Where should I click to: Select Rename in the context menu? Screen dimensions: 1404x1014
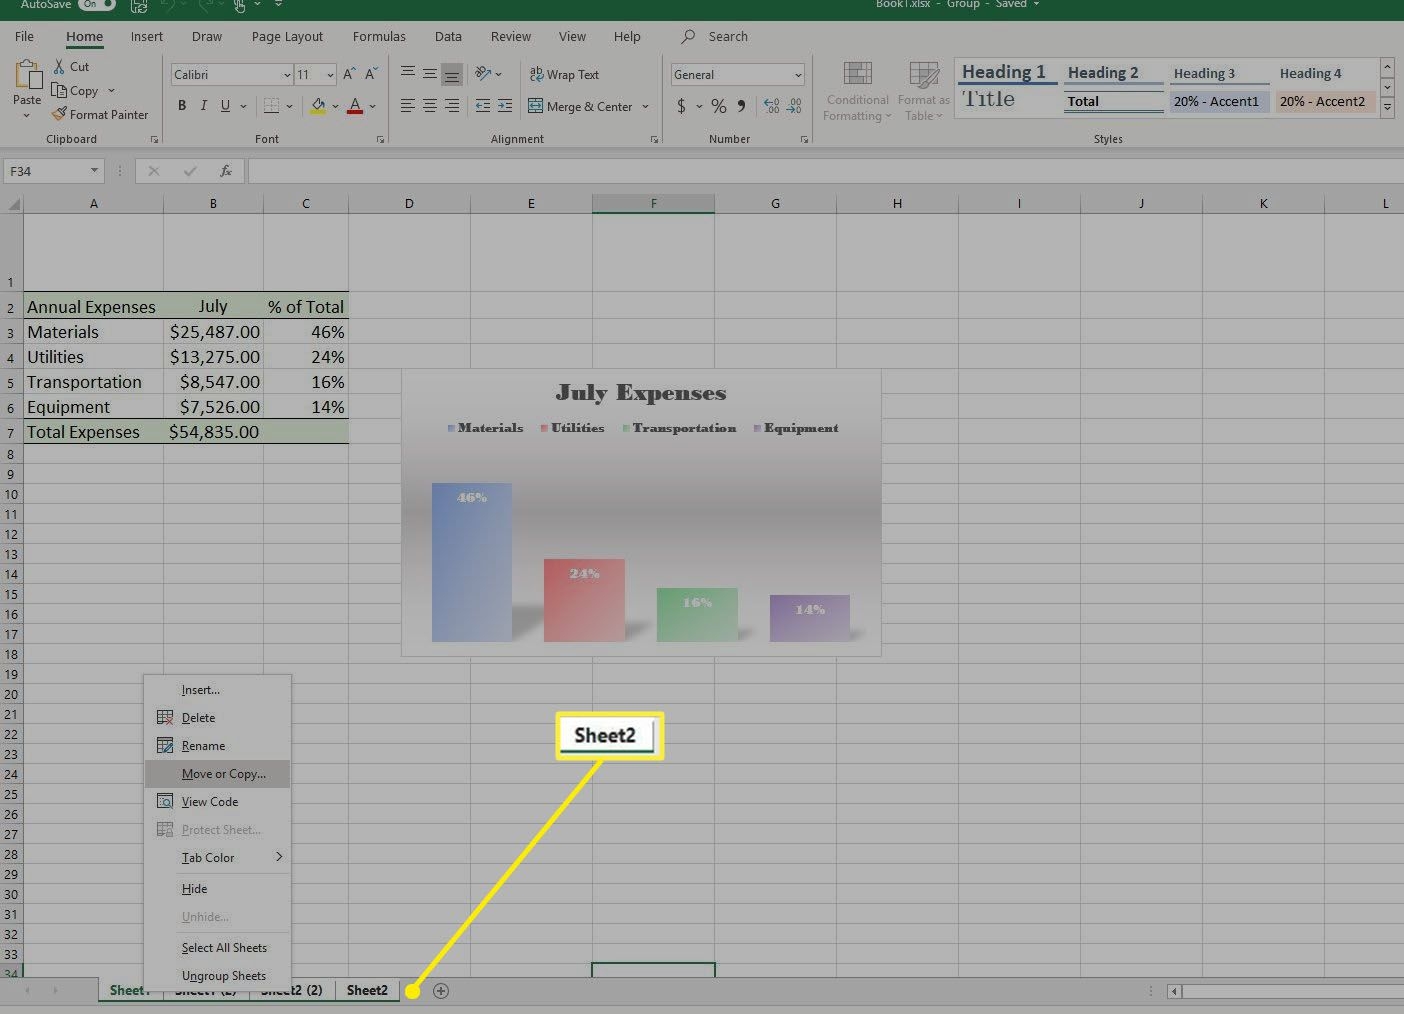tap(203, 746)
